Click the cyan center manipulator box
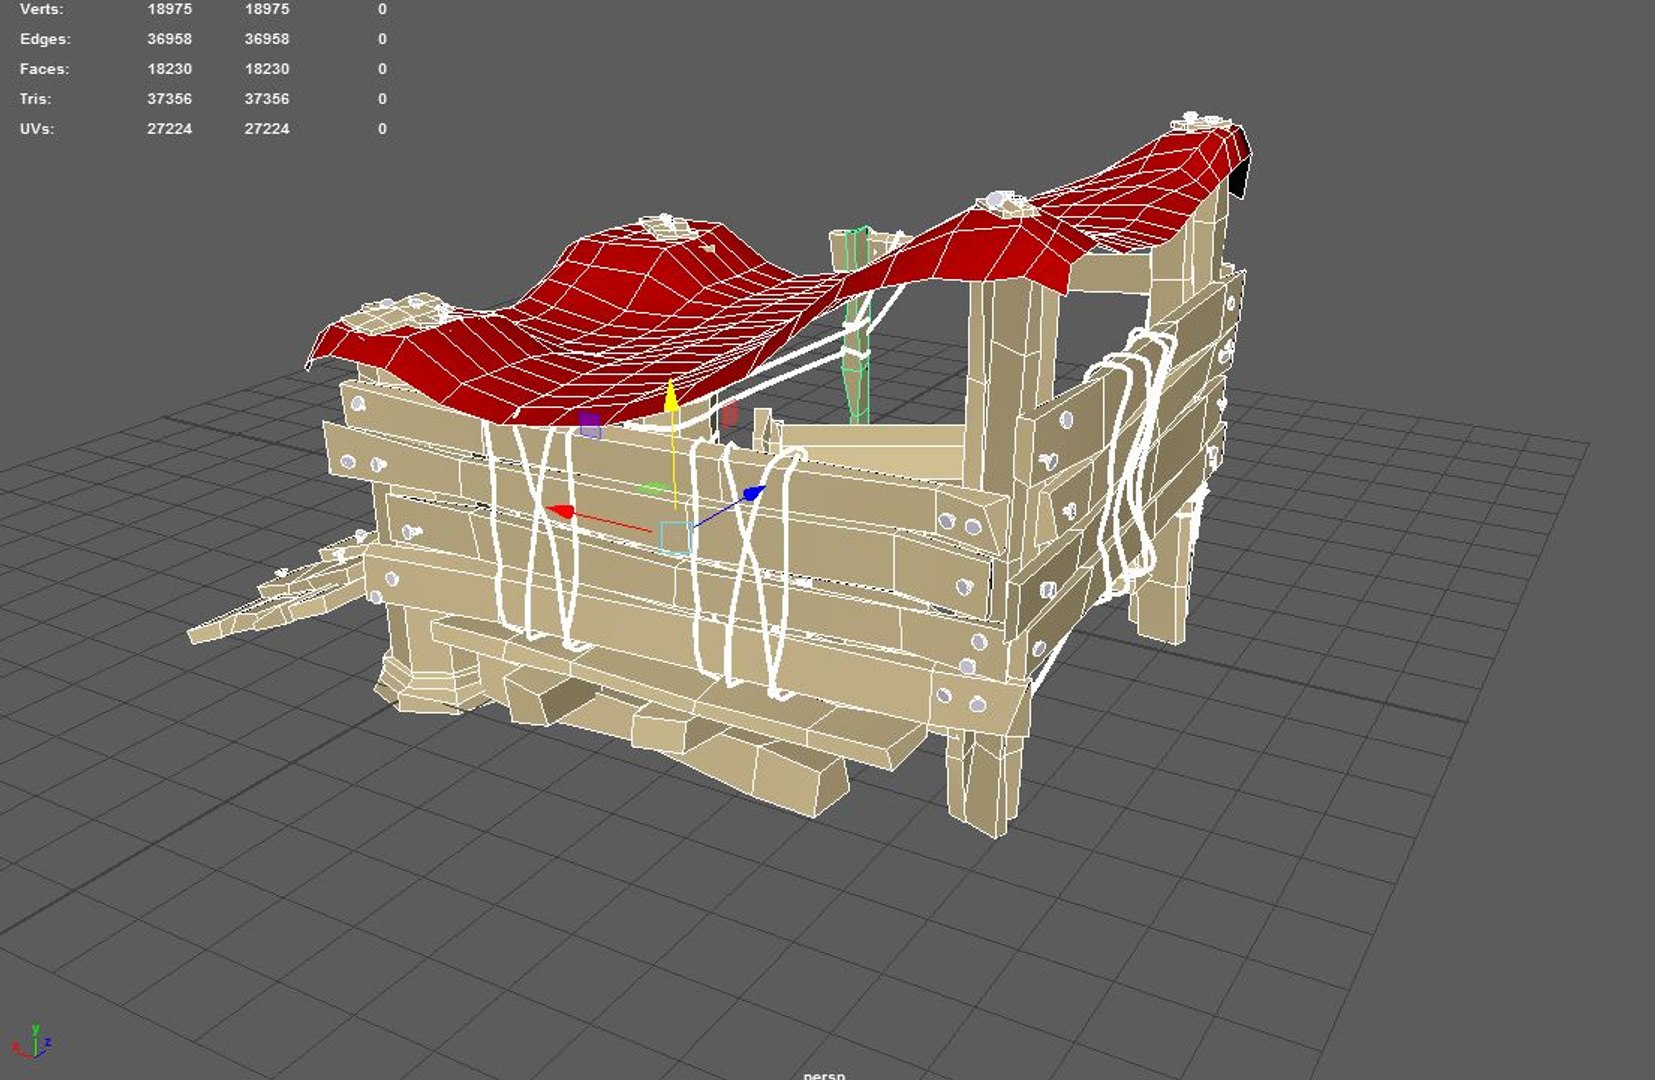This screenshot has width=1655, height=1080. coord(676,537)
